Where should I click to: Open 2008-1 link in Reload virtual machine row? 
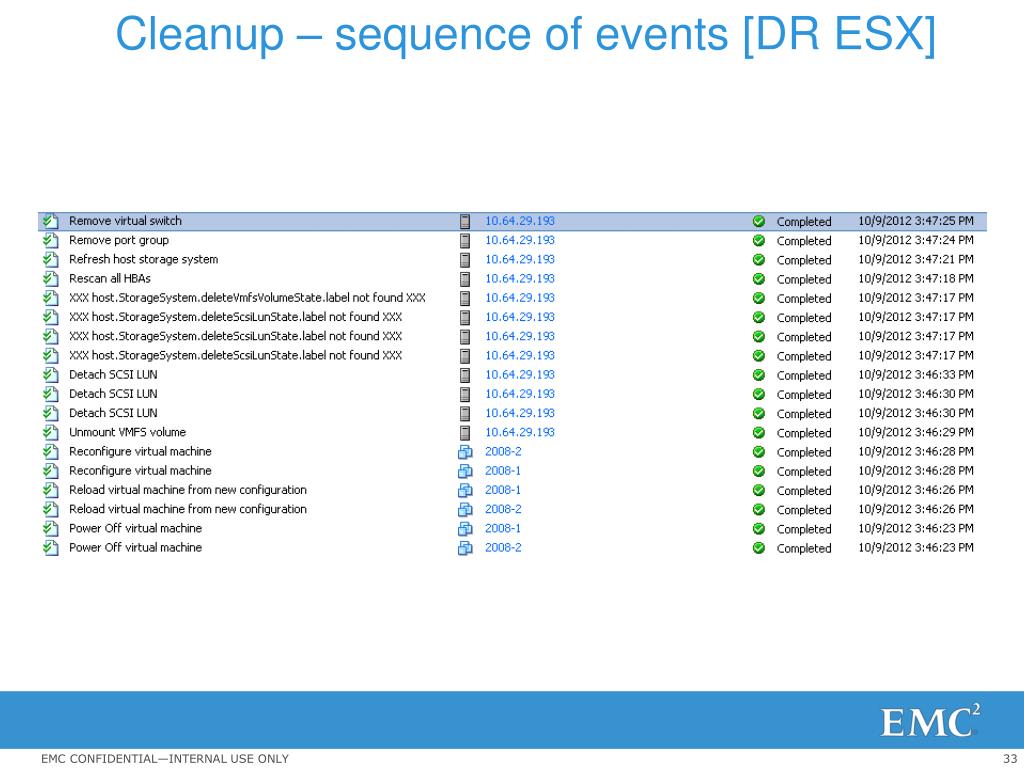point(503,490)
